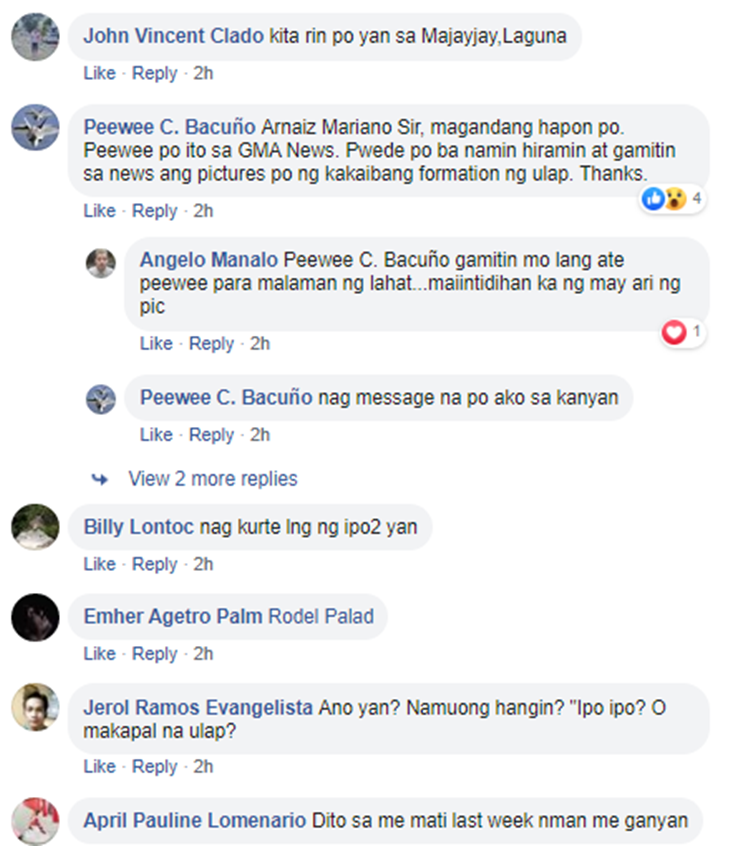Click Jerol Ramos Evangelista's avatar
The height and width of the screenshot is (846, 750).
pos(35,707)
